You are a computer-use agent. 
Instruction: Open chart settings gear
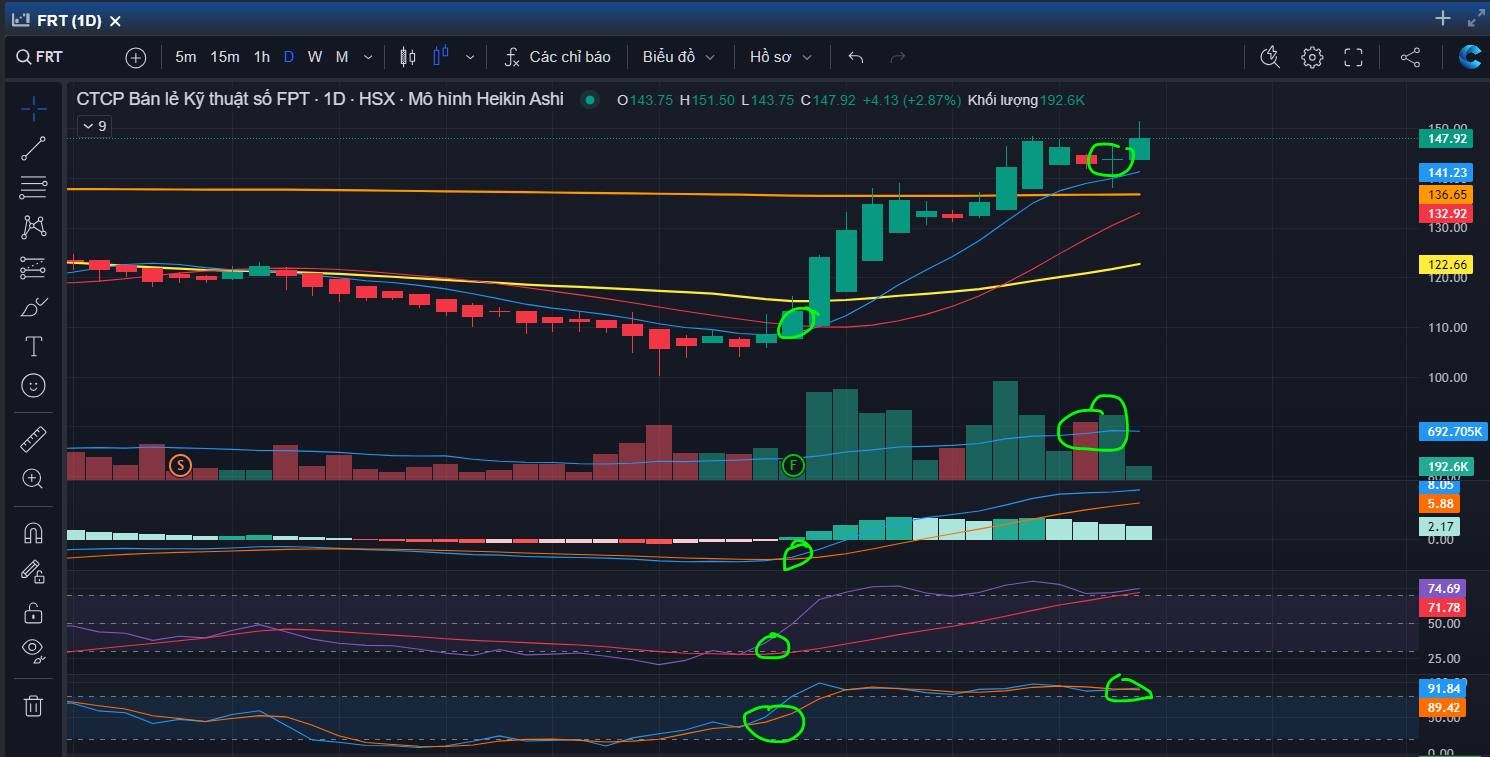pyautogui.click(x=1312, y=57)
